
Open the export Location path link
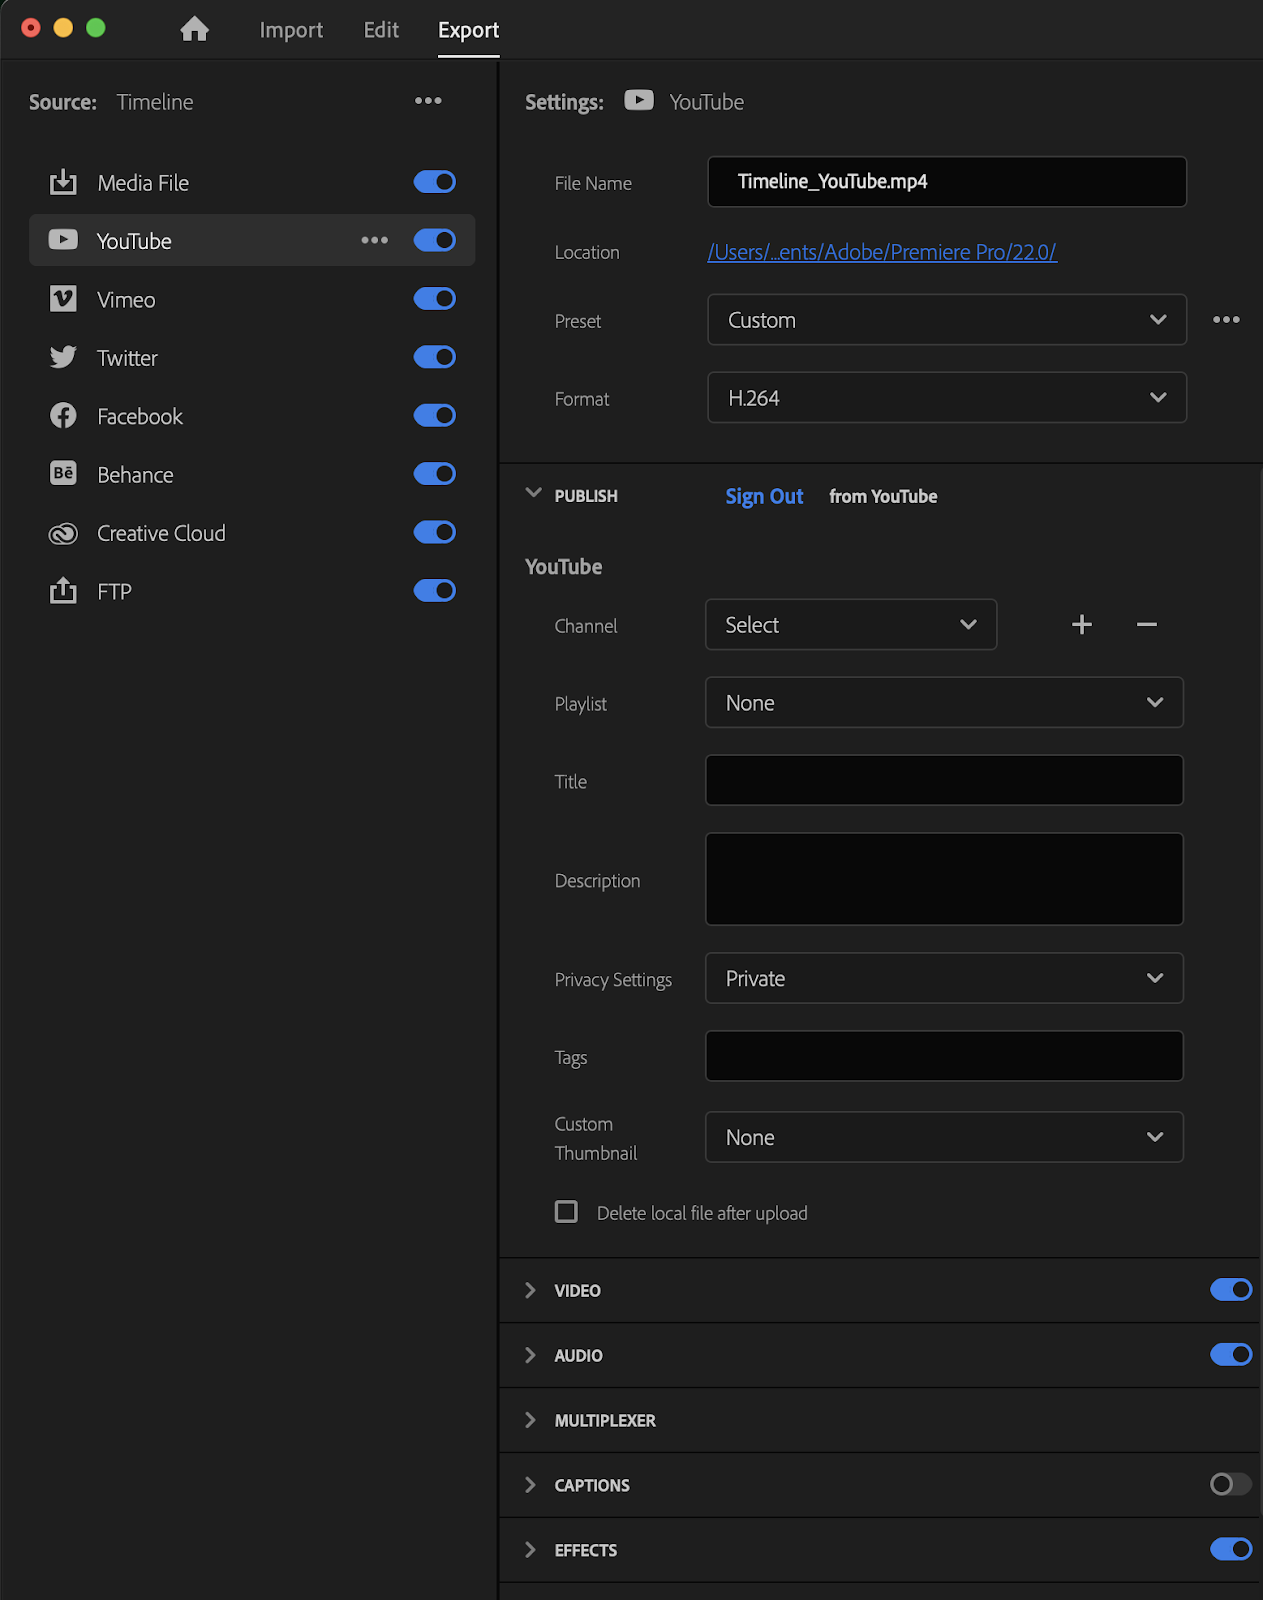click(x=882, y=252)
